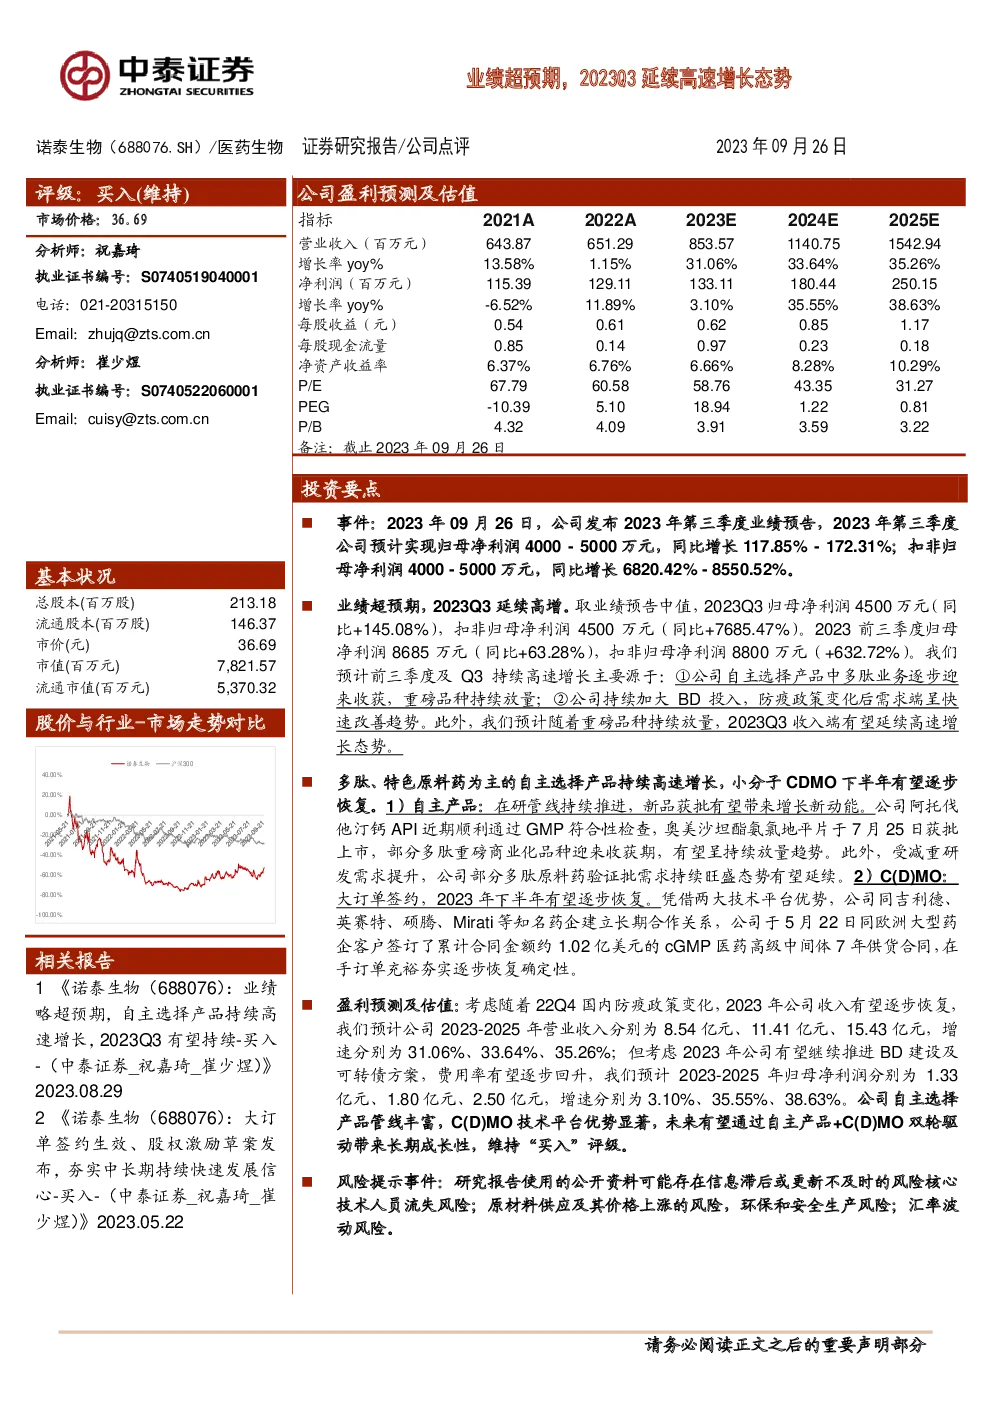Click the 2021A column header
This screenshot has height=1403, width=992.
point(508,220)
